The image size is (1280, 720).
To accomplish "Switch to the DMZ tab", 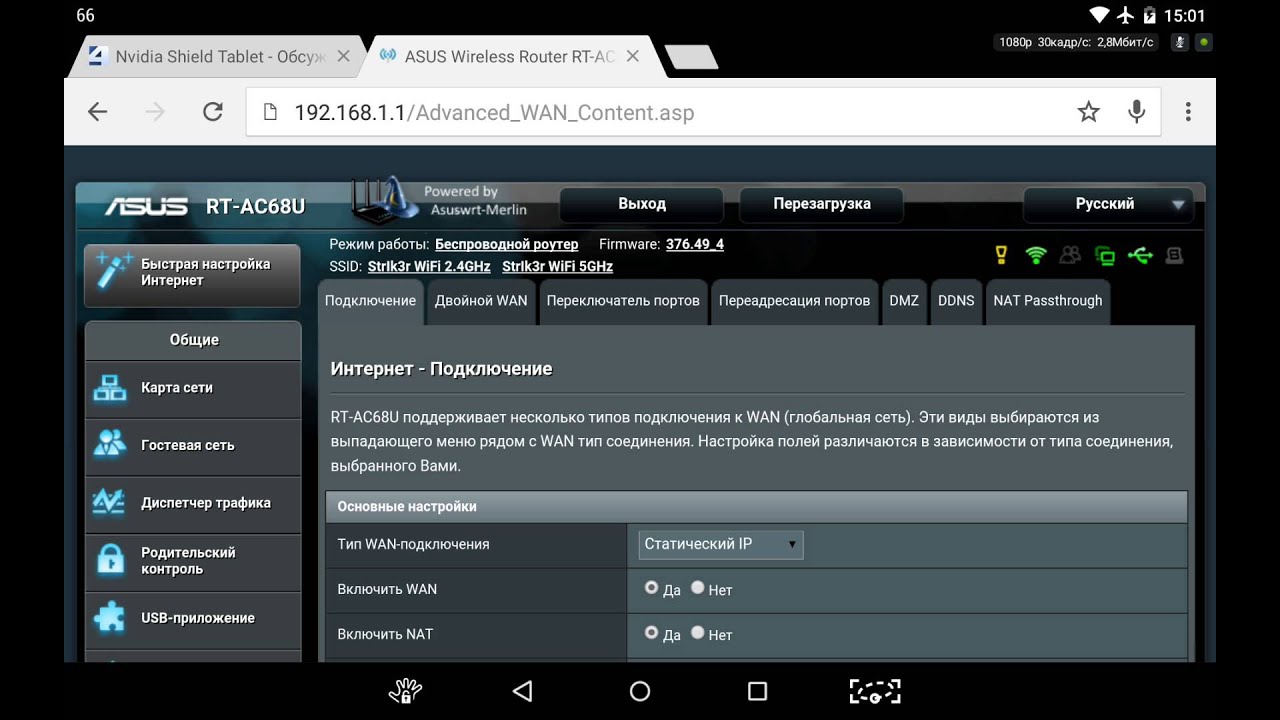I will tap(904, 301).
